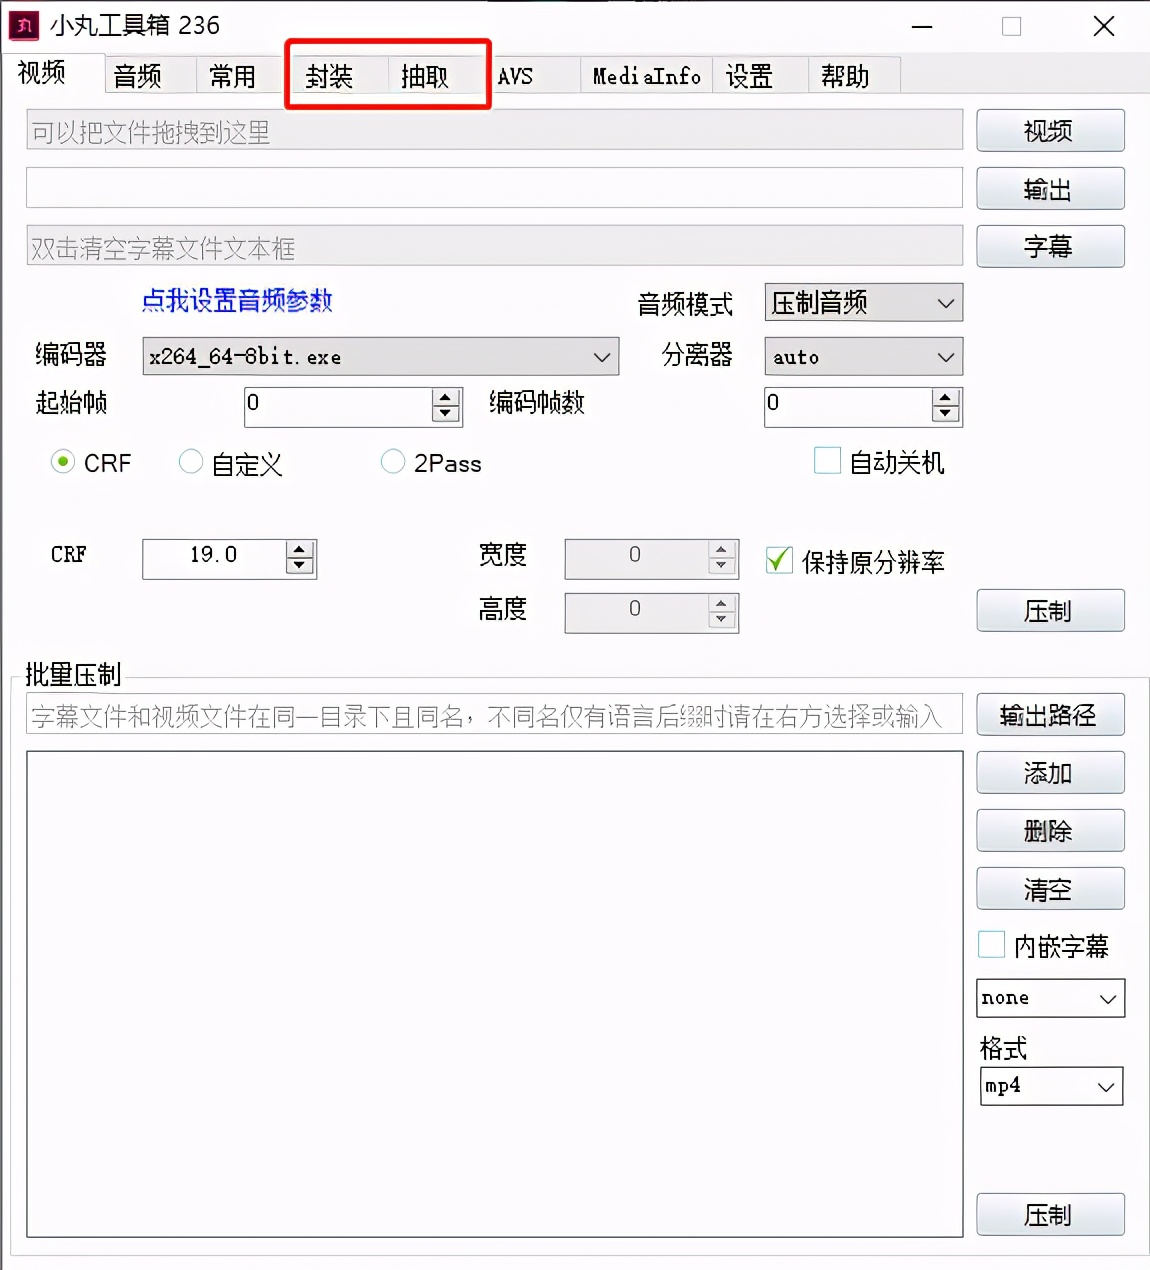This screenshot has height=1270, width=1150.
Task: Click the 压制 button to start encoding
Action: [1050, 610]
